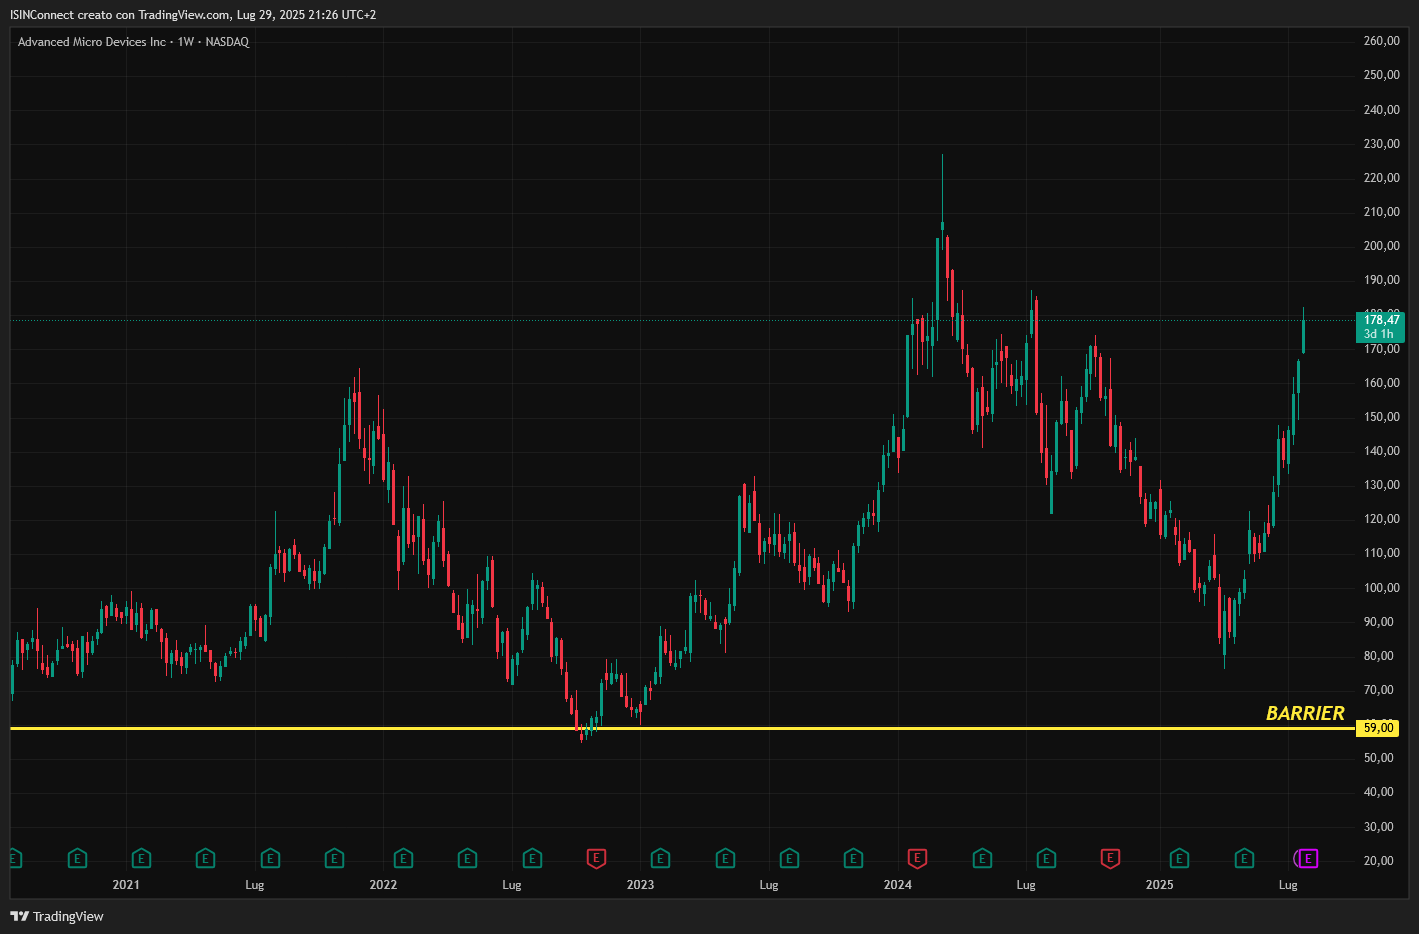Click the 200,00 price axis label
1419x934 pixels.
click(x=1381, y=246)
